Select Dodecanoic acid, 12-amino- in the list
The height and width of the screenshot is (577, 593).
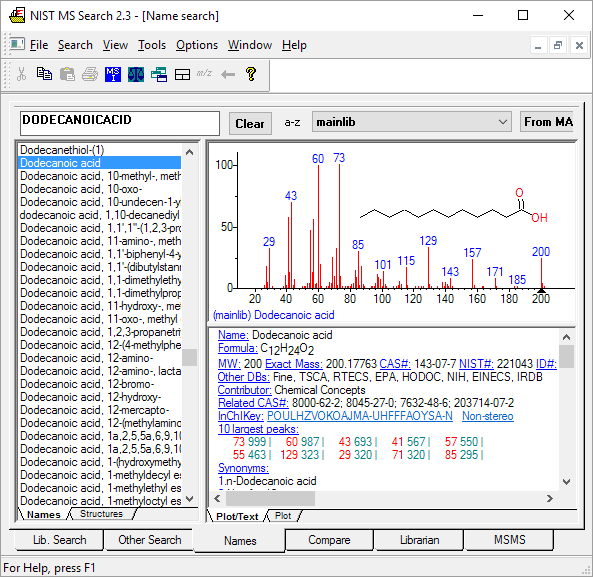(100, 358)
